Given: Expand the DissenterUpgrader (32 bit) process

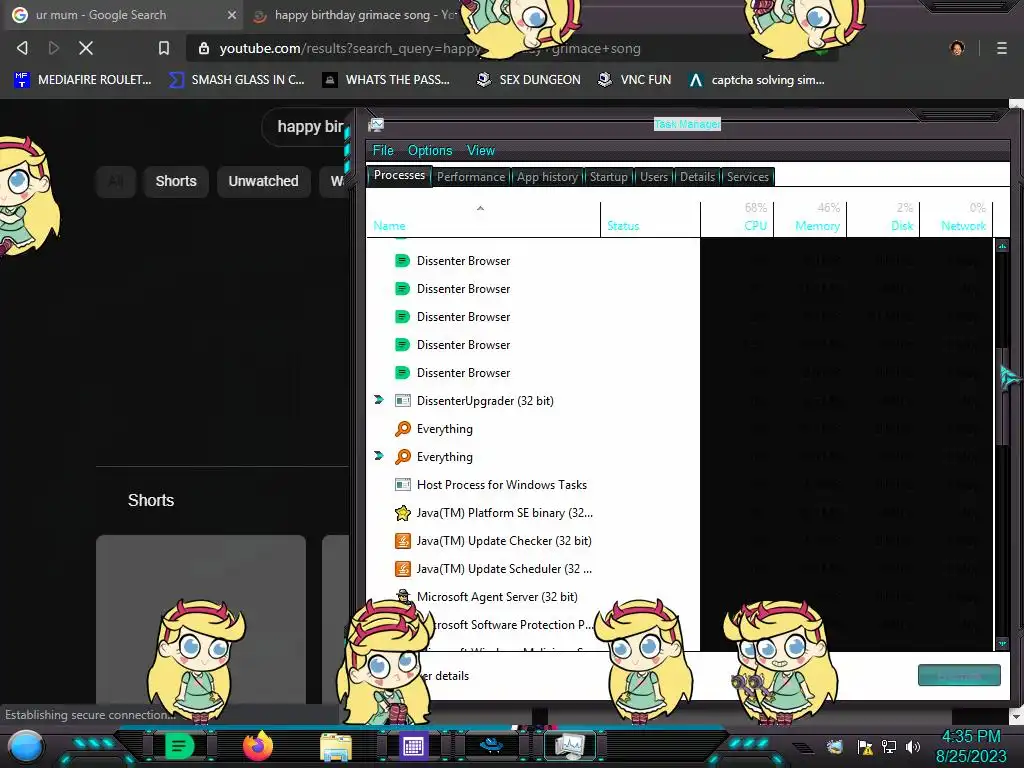Looking at the screenshot, I should click(x=379, y=400).
